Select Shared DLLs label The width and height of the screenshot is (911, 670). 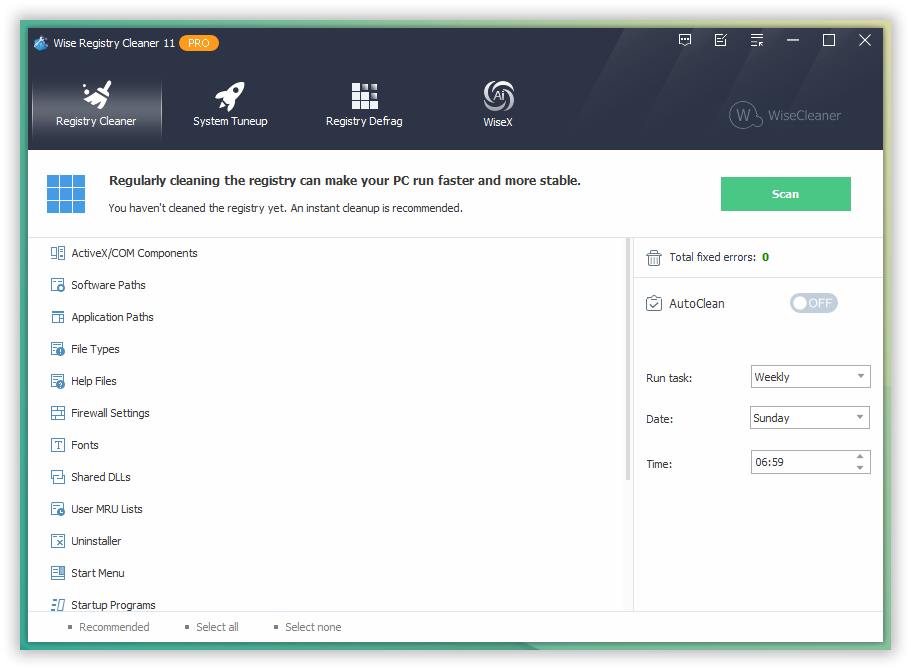pyautogui.click(x=101, y=477)
